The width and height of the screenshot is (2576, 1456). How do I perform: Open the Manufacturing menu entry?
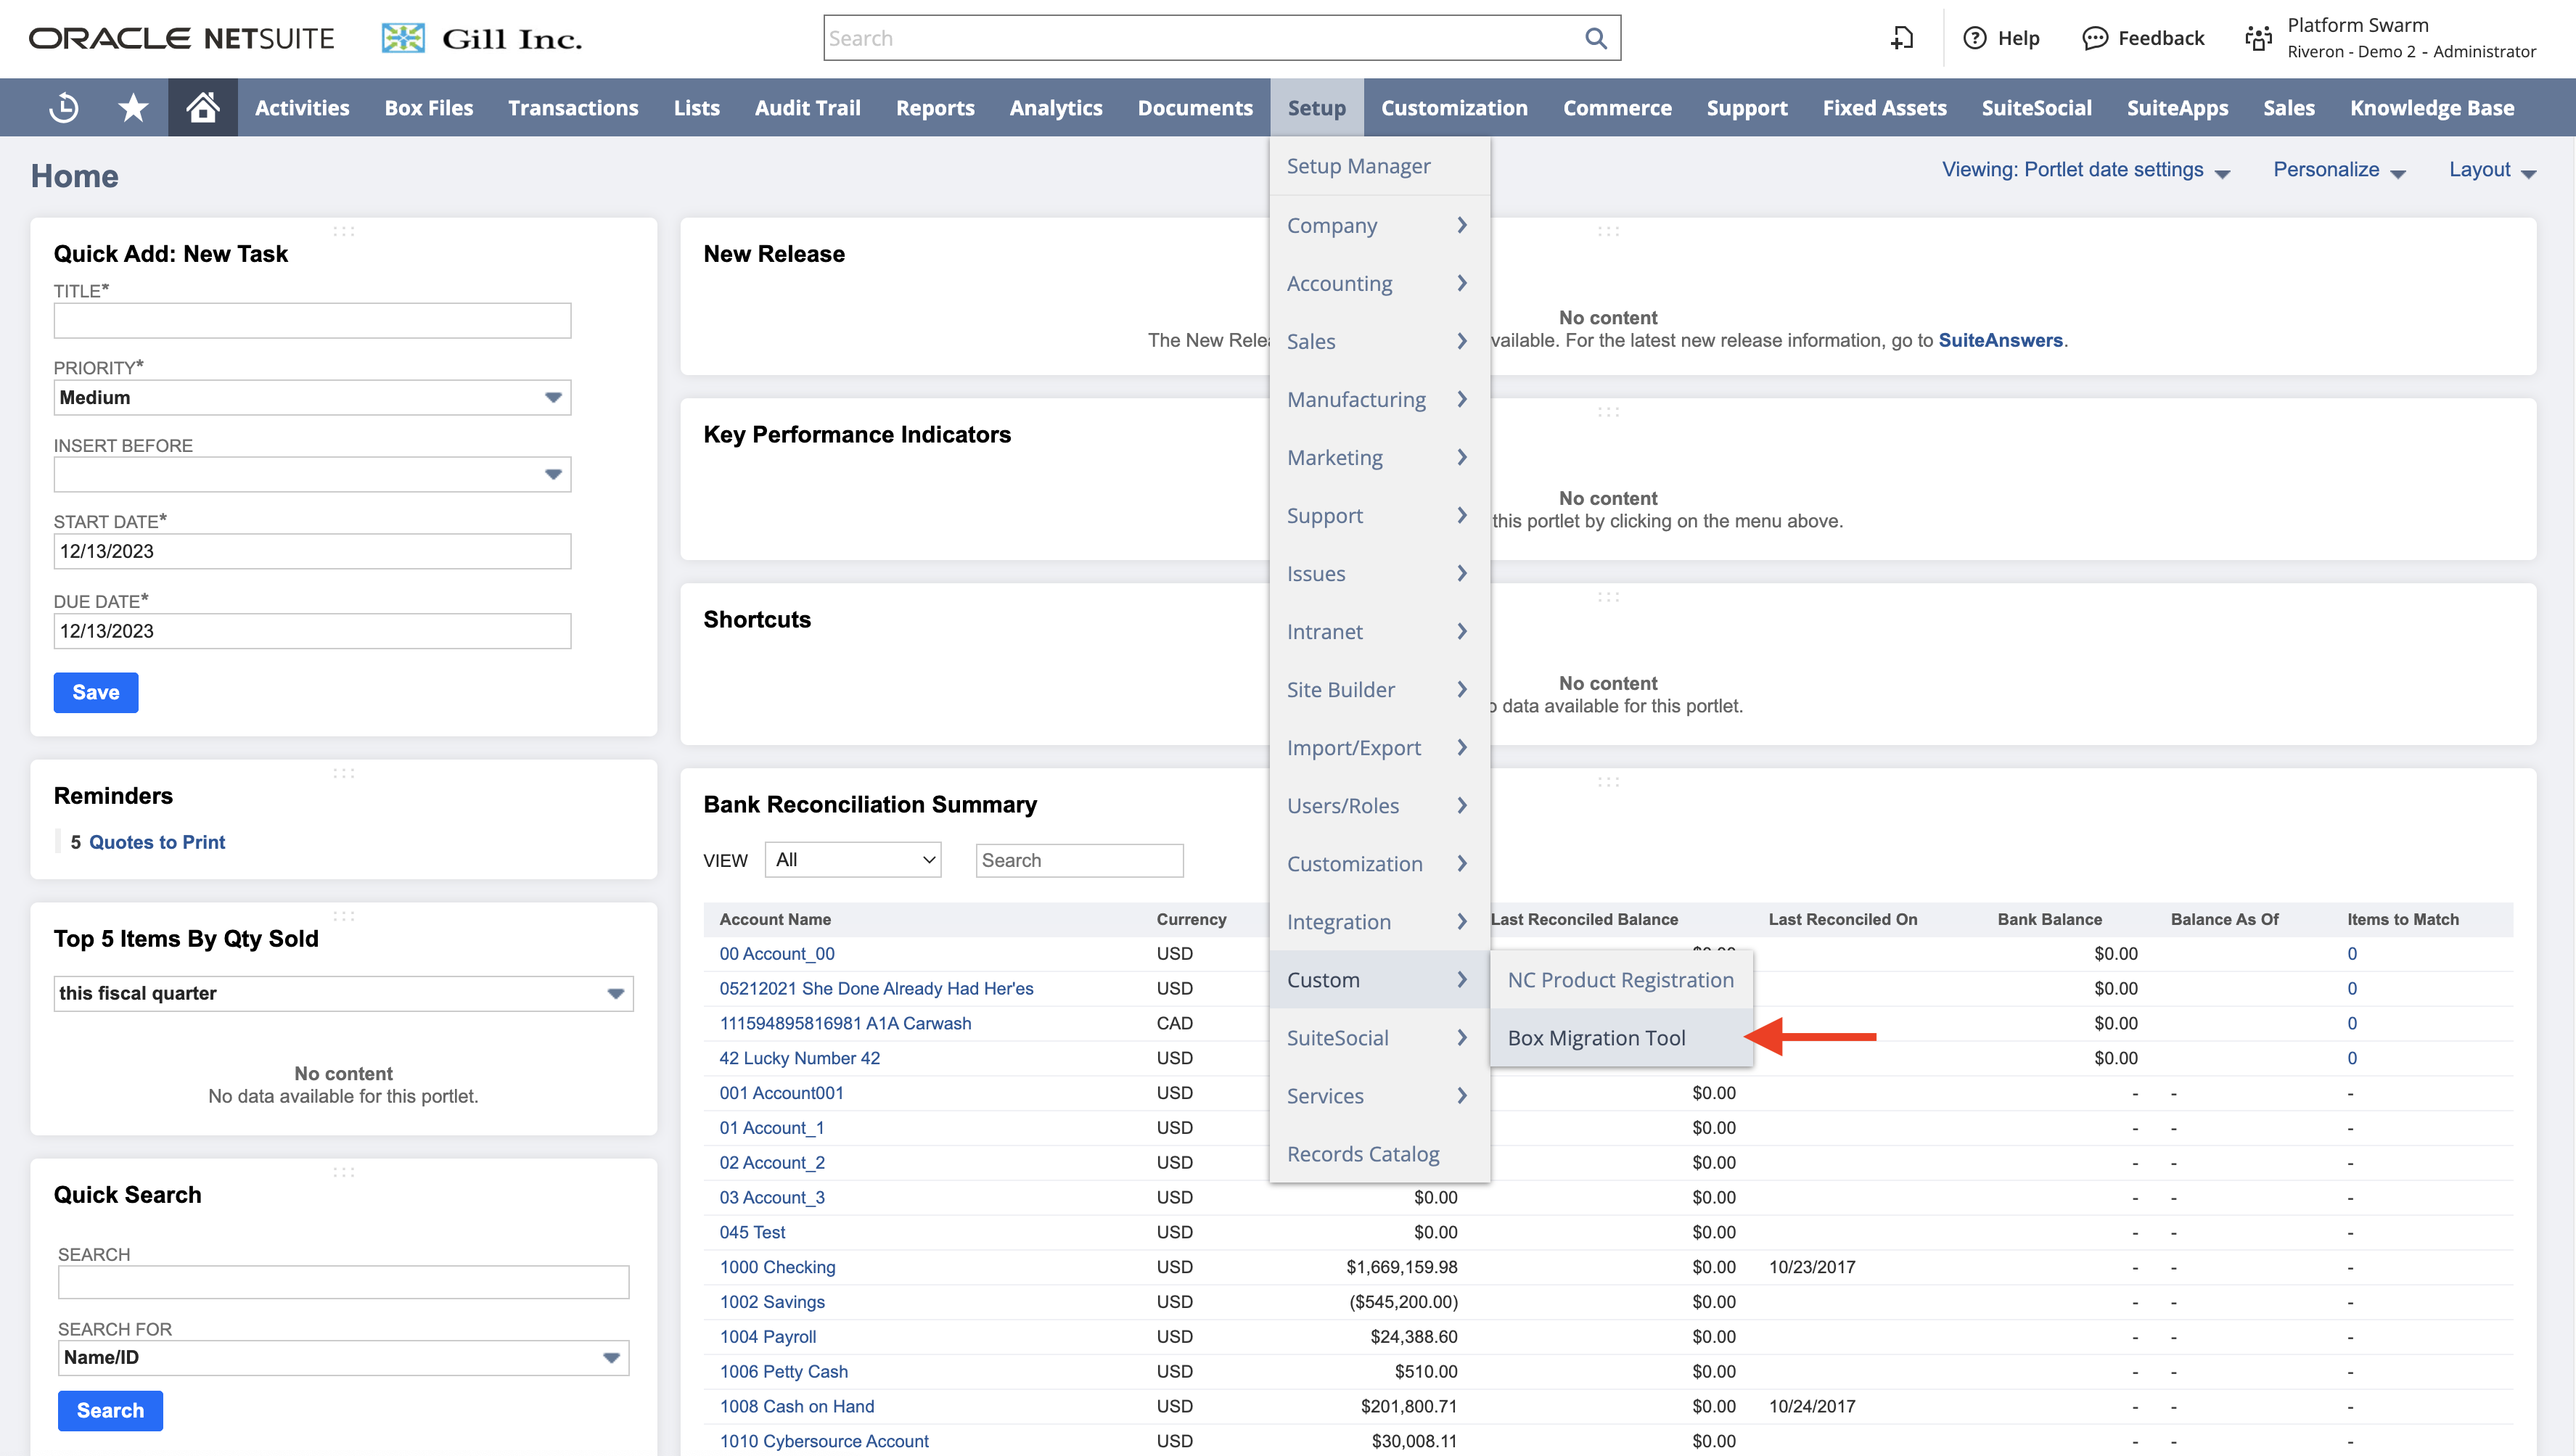click(x=1379, y=399)
